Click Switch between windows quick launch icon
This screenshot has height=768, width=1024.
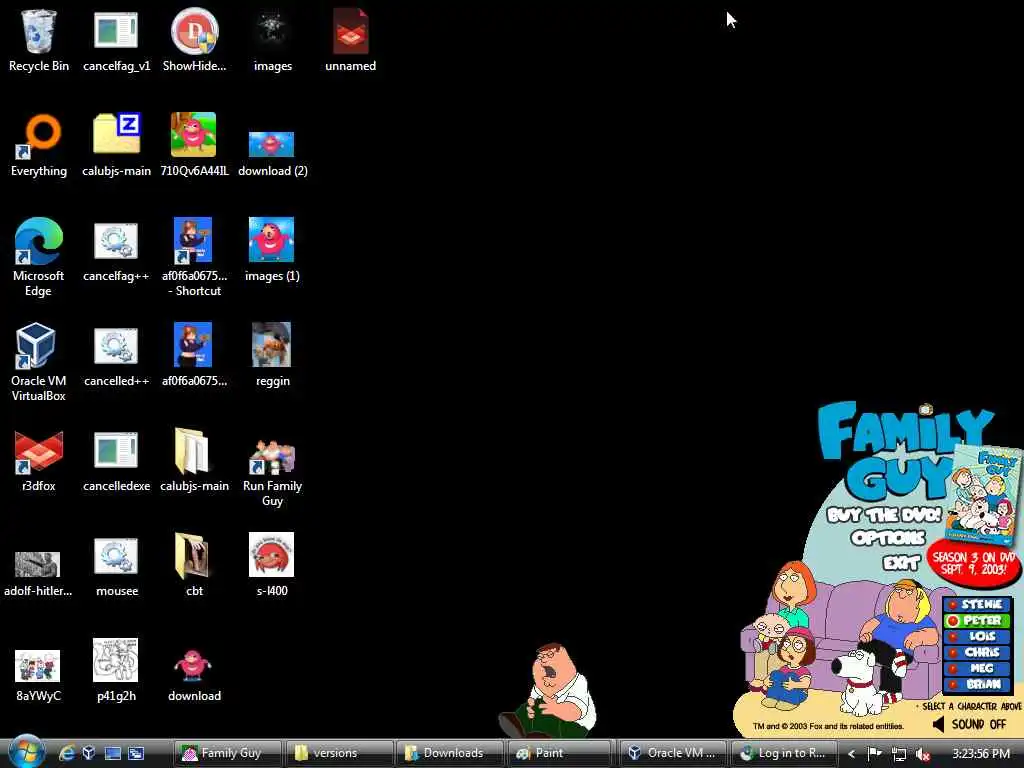click(x=136, y=753)
